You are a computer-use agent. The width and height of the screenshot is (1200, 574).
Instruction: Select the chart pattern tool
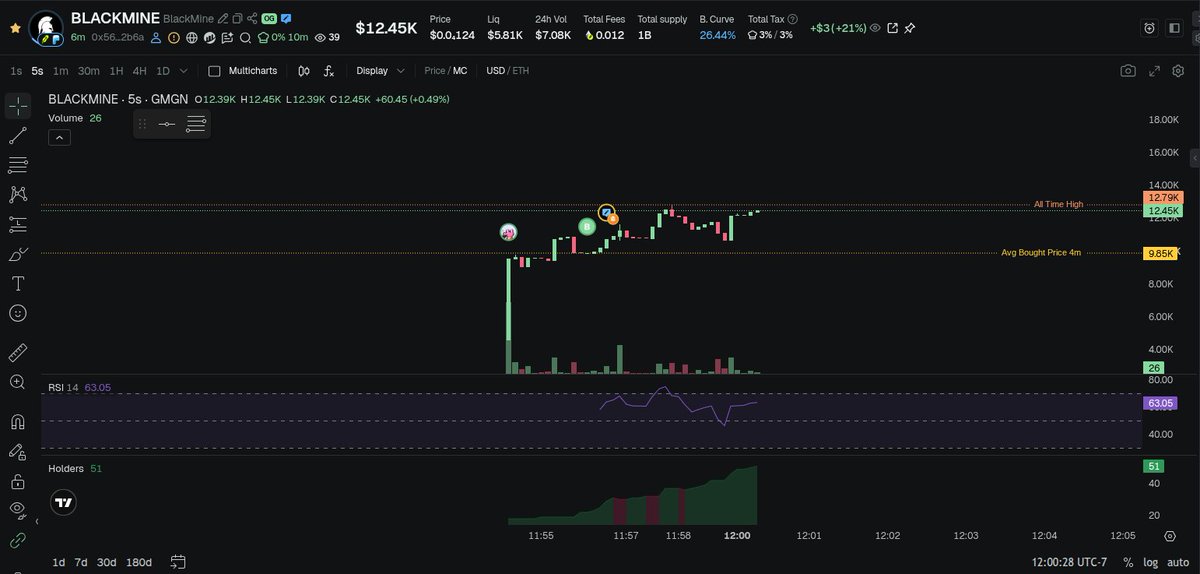(18, 194)
